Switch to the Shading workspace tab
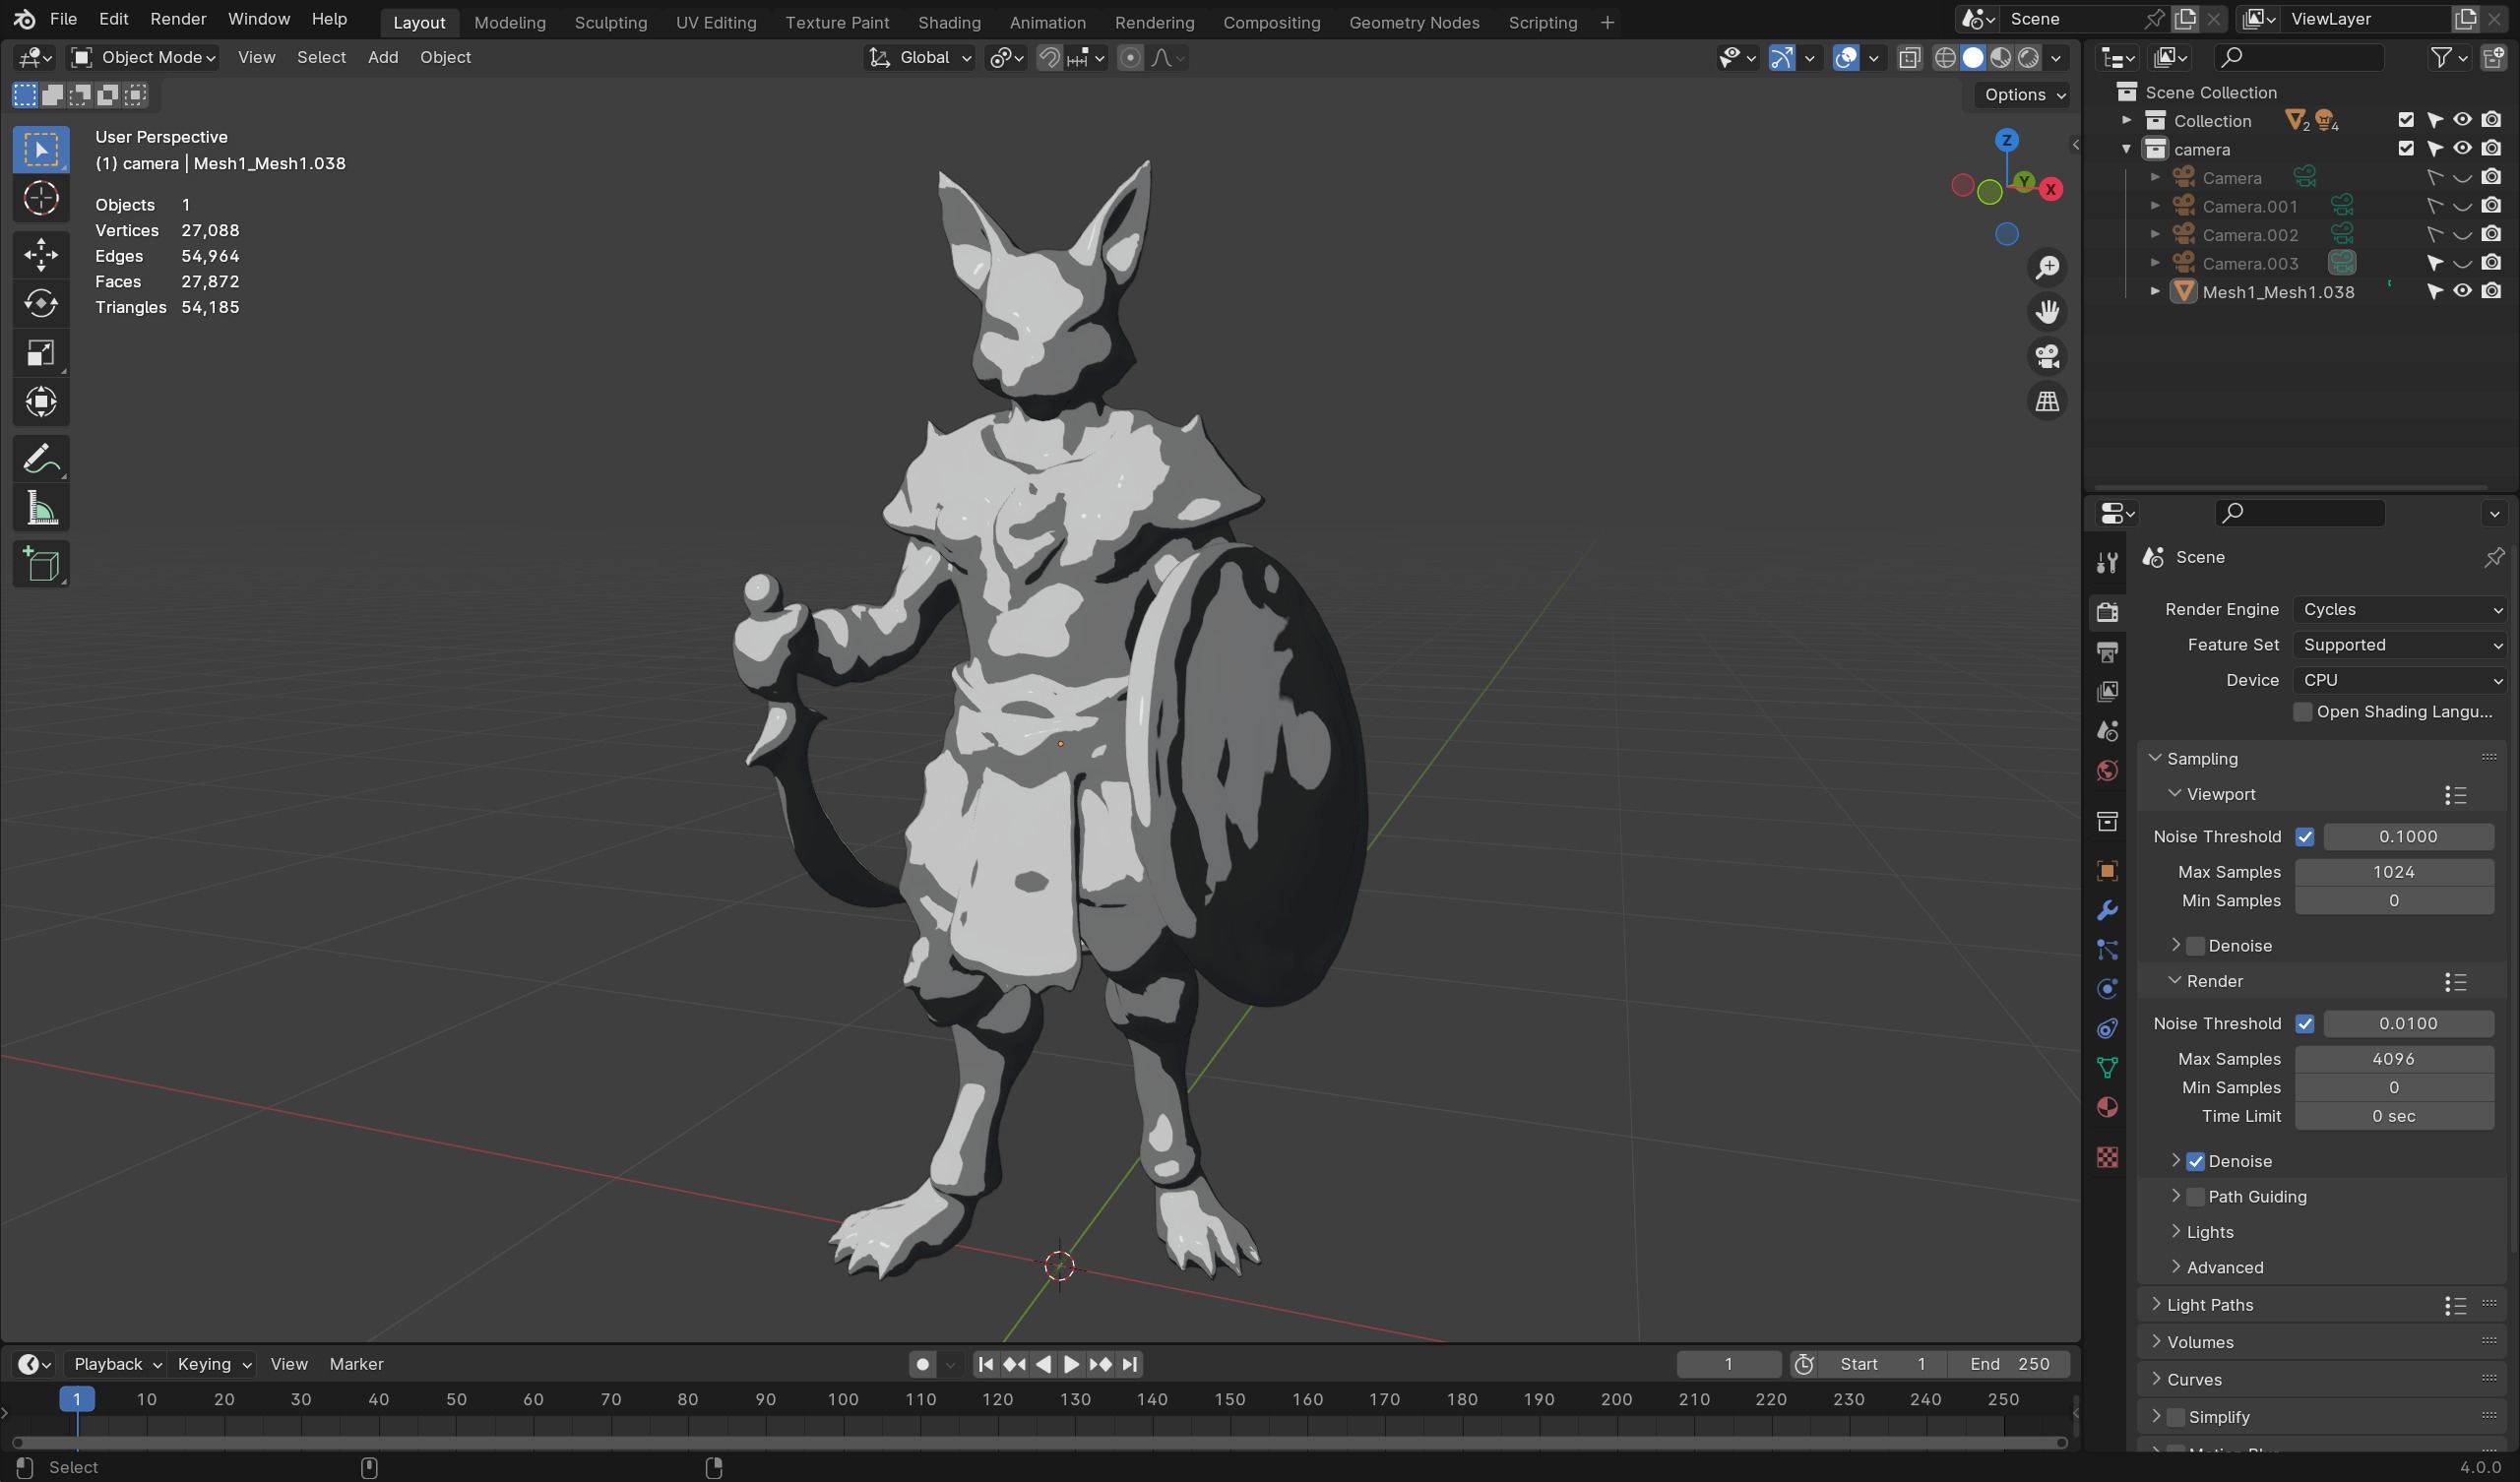The width and height of the screenshot is (2520, 1482). click(x=949, y=22)
